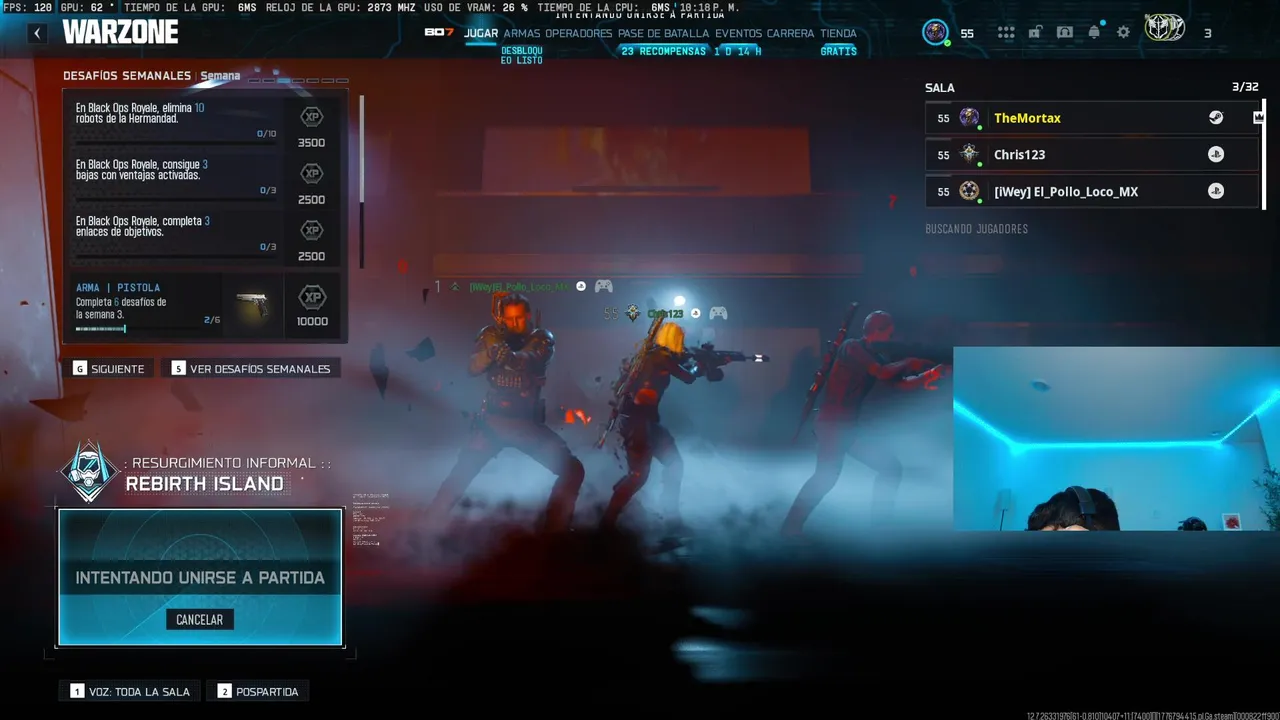
Task: Click the pistol weapon reward image
Action: (253, 305)
